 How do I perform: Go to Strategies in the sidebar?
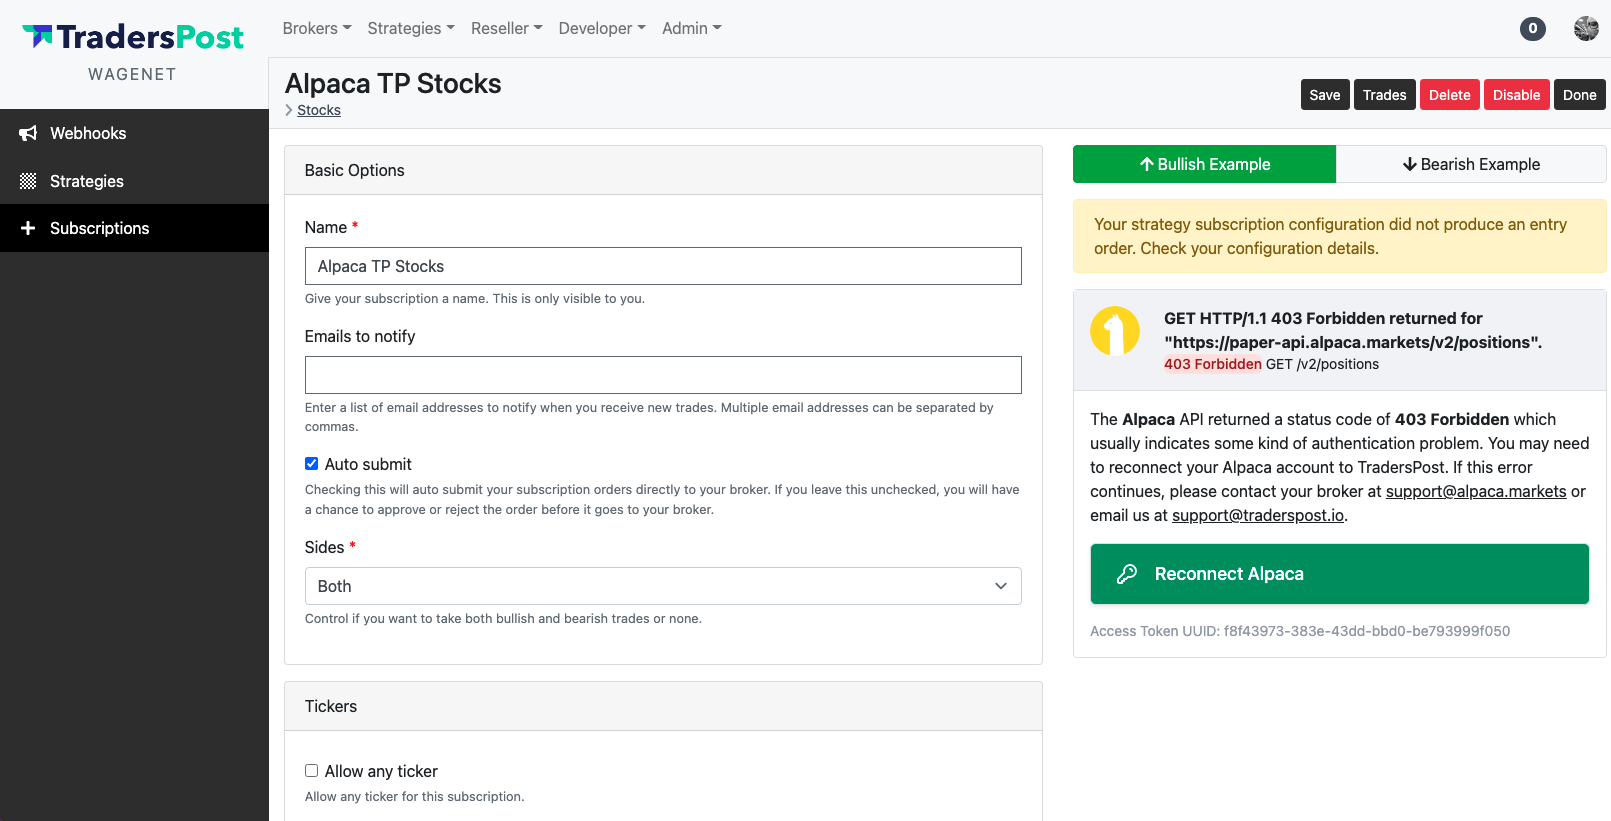point(134,181)
